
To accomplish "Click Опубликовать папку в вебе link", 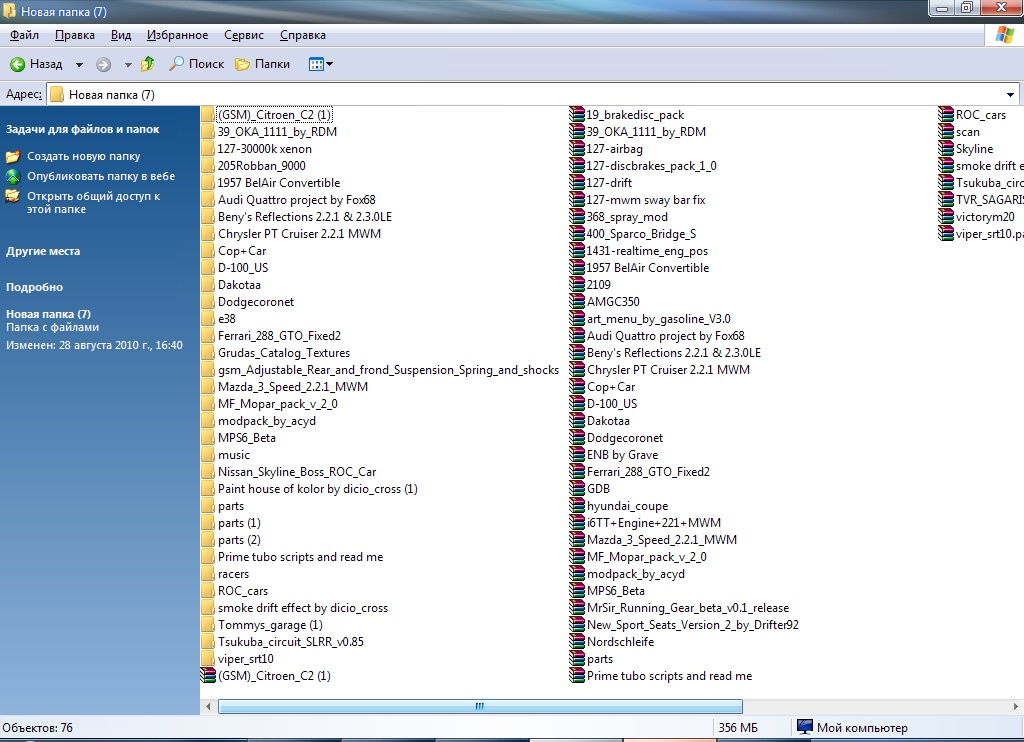I will click(x=101, y=176).
